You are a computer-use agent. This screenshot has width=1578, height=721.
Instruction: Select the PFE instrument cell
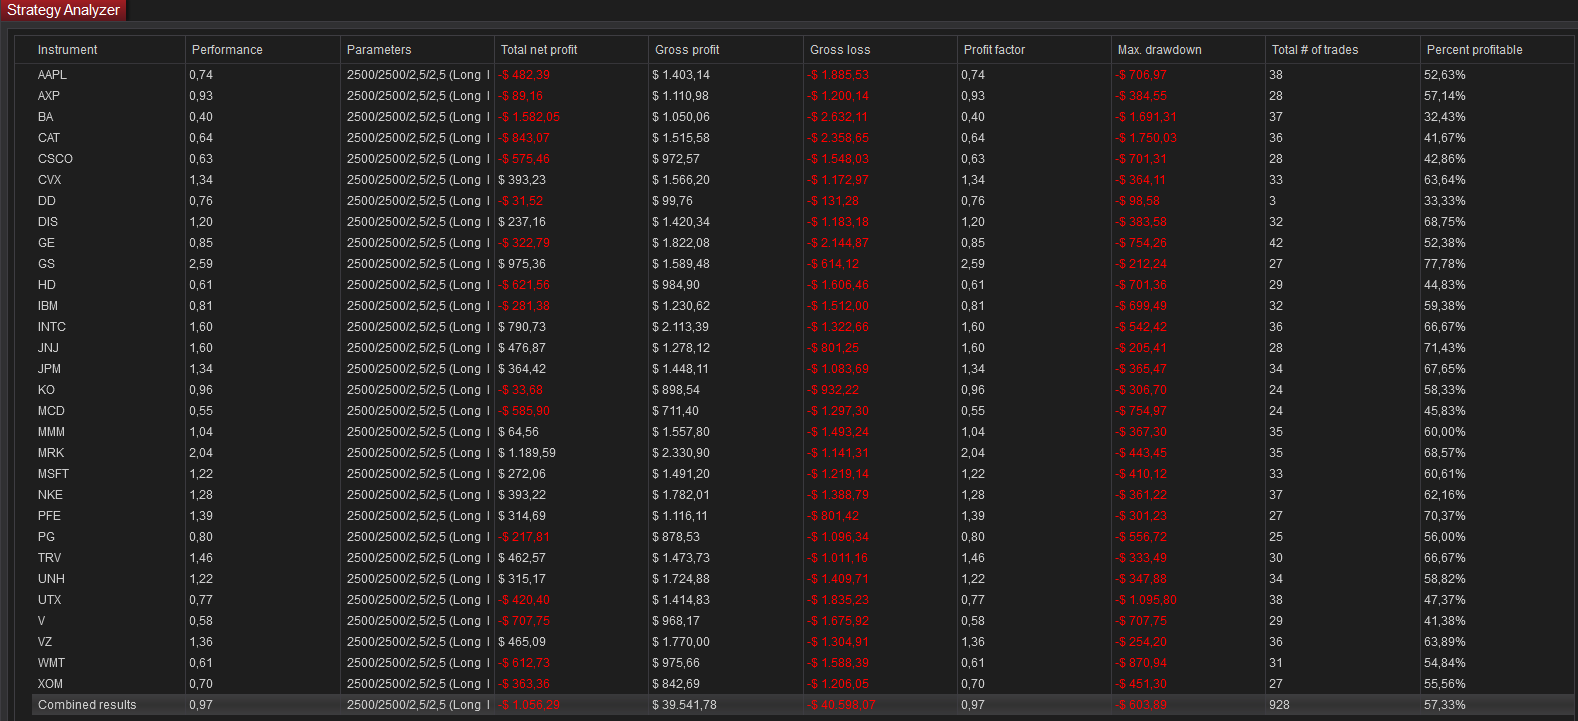(x=49, y=516)
